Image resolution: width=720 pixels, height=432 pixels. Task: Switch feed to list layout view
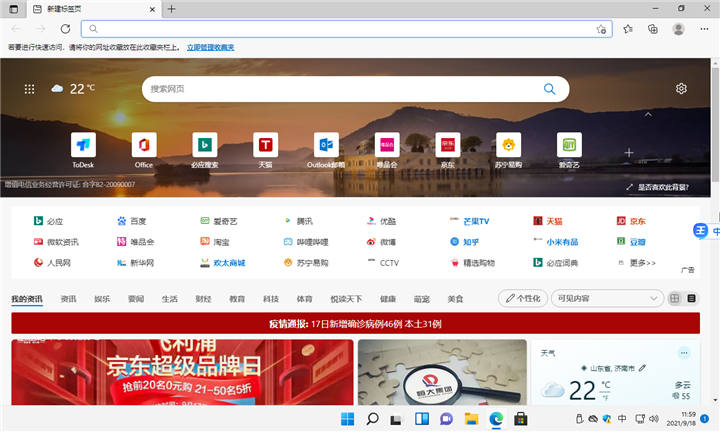tap(691, 298)
